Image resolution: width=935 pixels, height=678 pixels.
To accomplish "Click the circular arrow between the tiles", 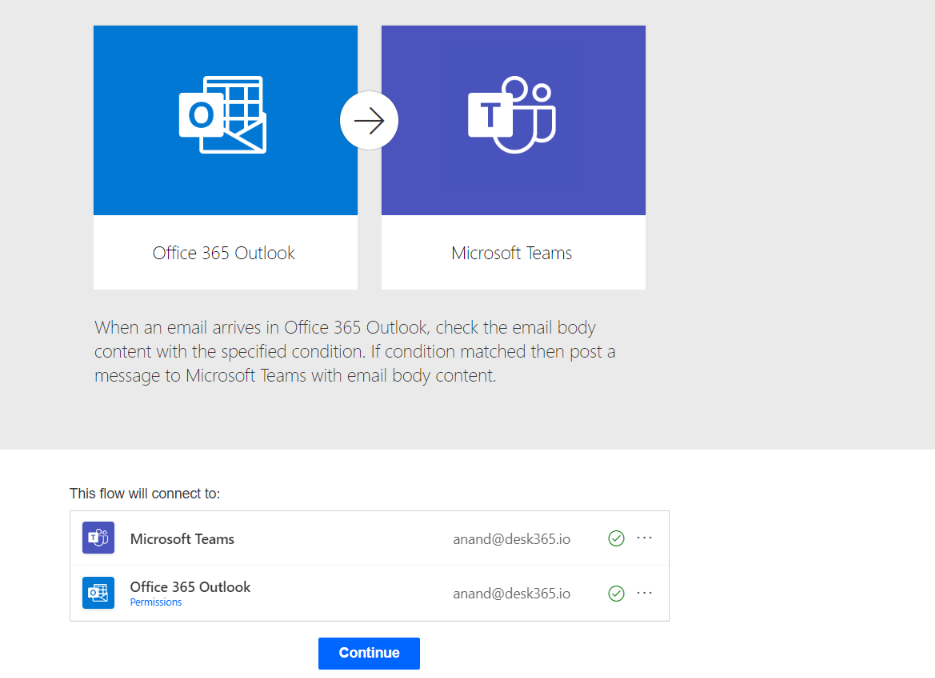I will [x=369, y=121].
